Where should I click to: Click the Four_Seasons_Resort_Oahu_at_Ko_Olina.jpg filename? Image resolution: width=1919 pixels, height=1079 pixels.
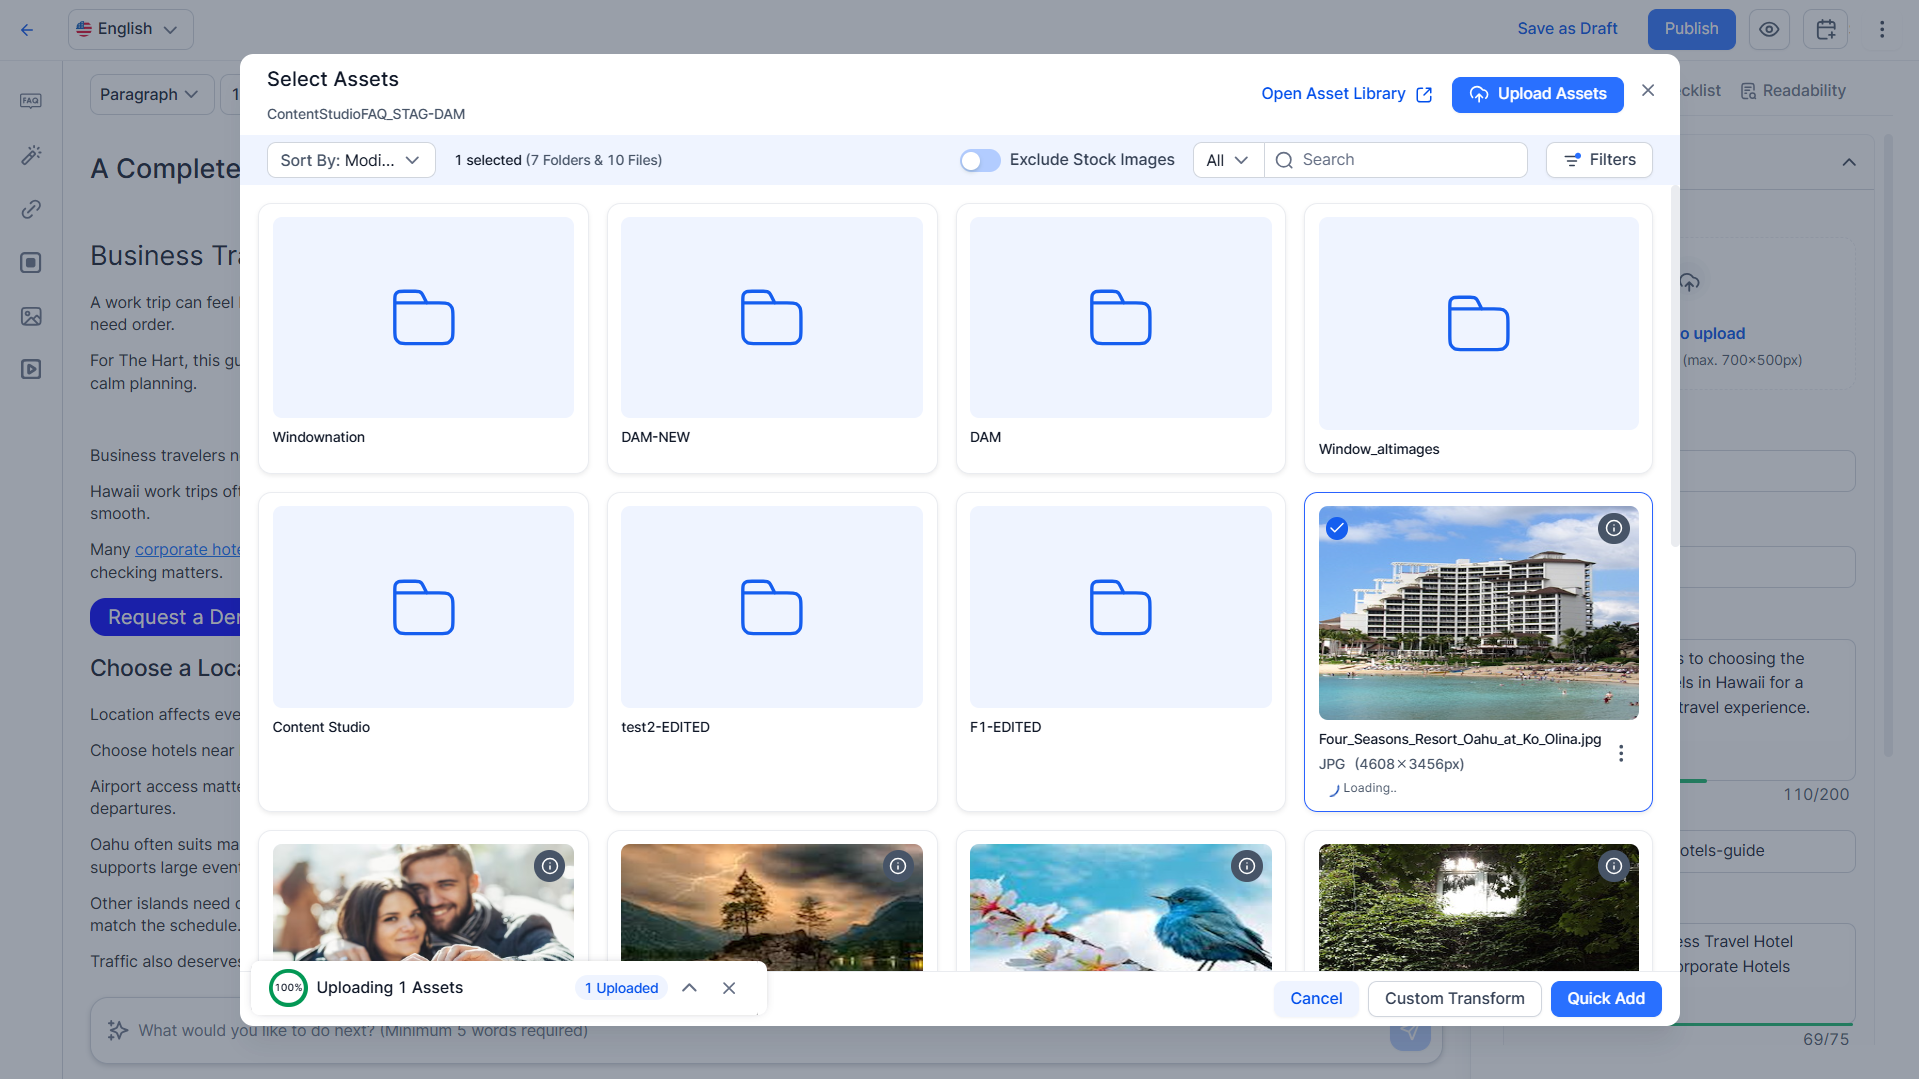(x=1459, y=739)
